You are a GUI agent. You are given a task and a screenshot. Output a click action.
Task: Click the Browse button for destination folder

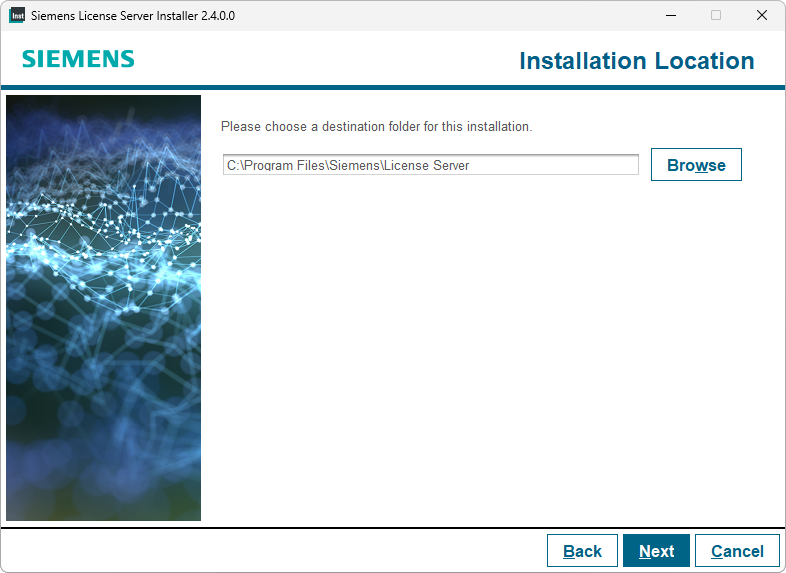pyautogui.click(x=696, y=164)
